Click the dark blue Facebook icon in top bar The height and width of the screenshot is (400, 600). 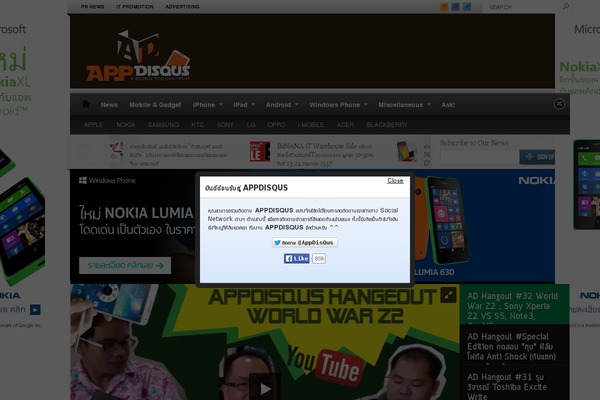(455, 7)
